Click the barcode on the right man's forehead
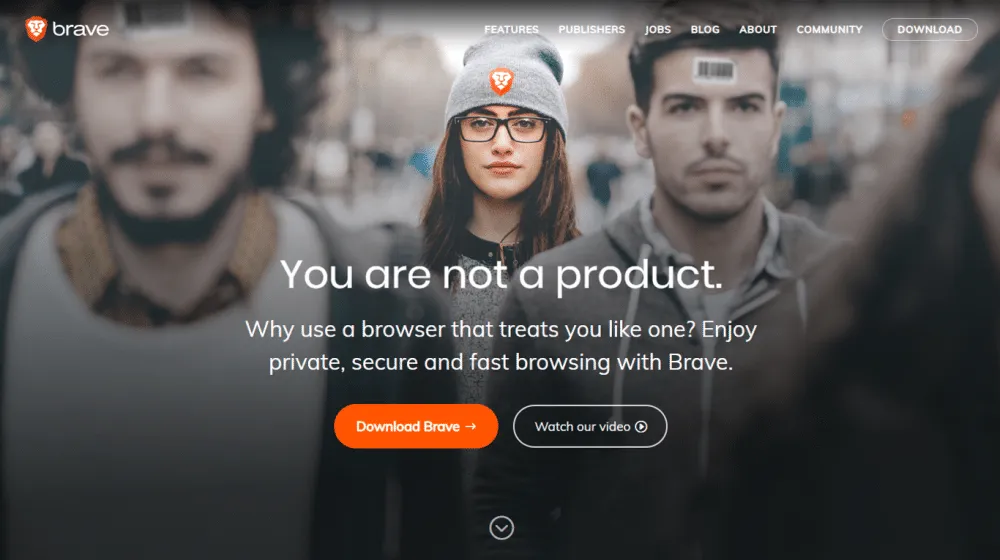 click(714, 70)
